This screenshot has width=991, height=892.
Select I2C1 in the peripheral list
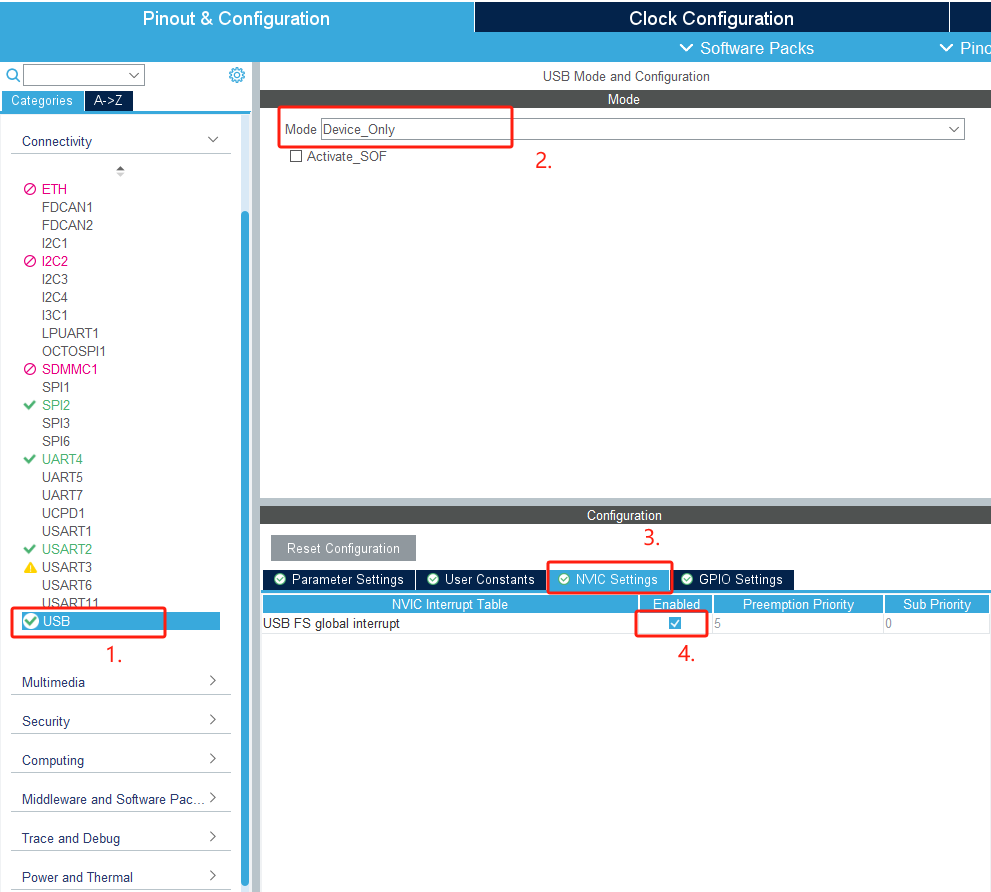point(54,243)
